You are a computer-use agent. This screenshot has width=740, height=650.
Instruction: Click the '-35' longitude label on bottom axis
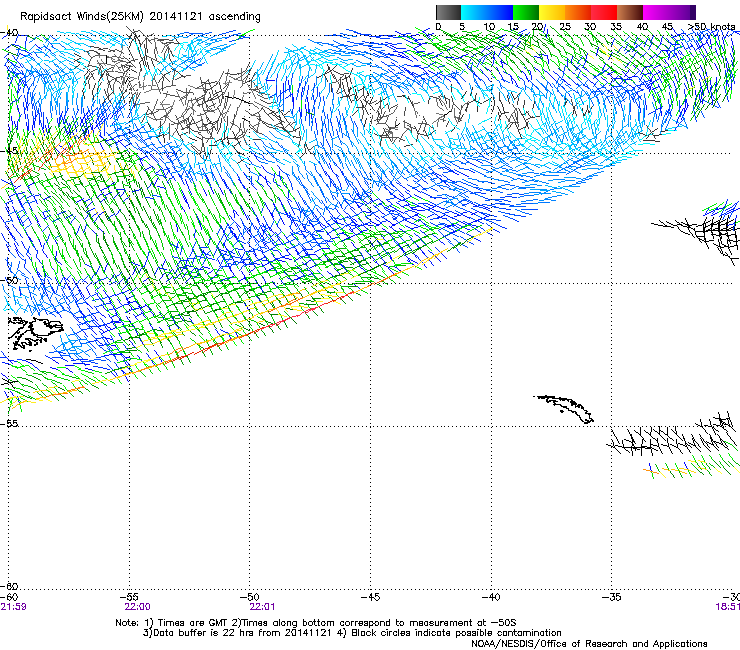pos(612,597)
